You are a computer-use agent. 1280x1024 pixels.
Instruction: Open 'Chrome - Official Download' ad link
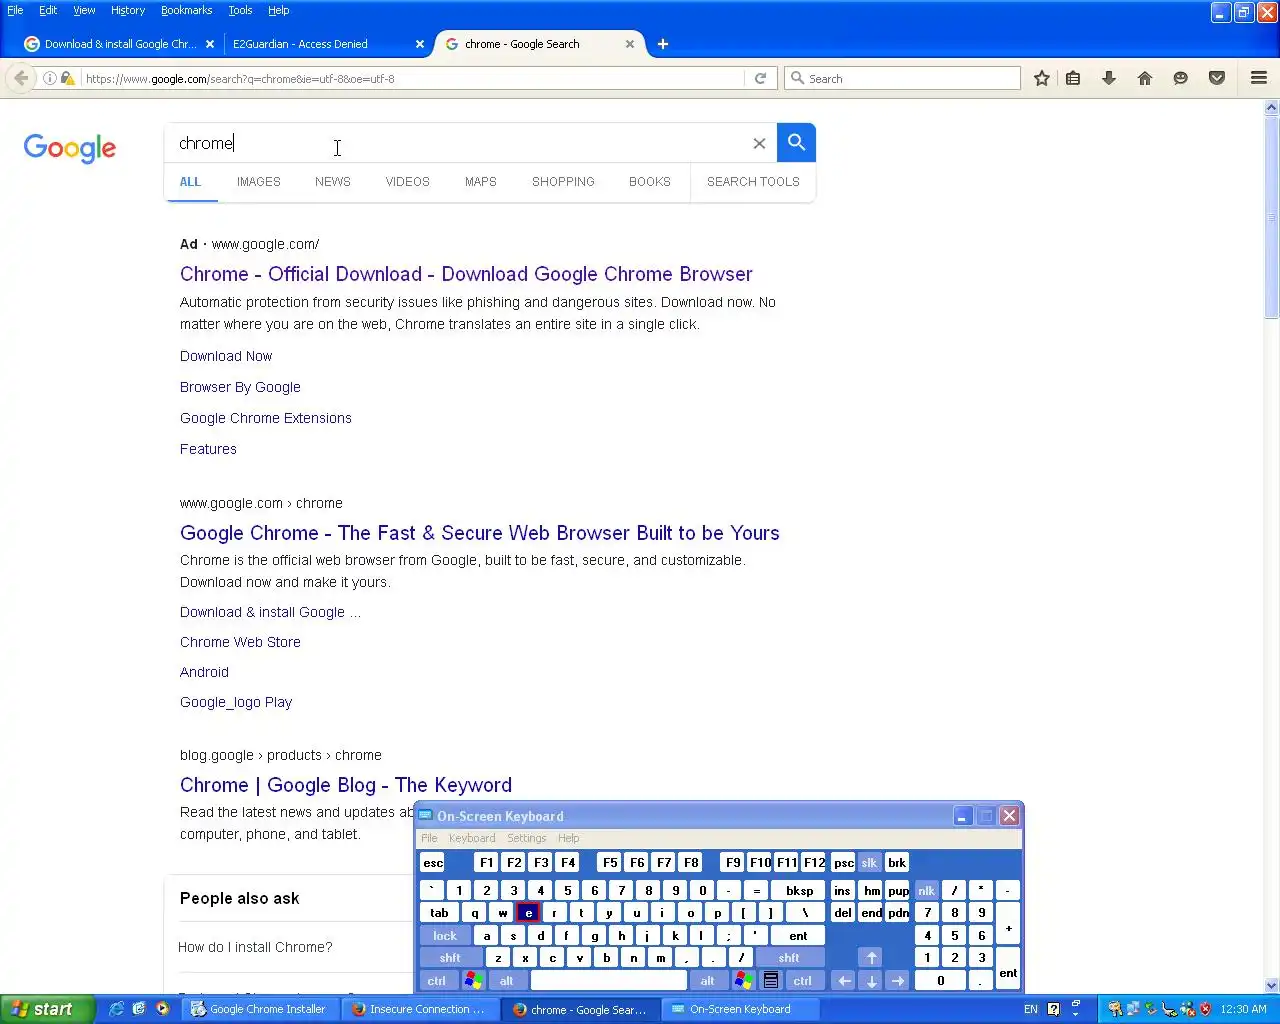[466, 274]
